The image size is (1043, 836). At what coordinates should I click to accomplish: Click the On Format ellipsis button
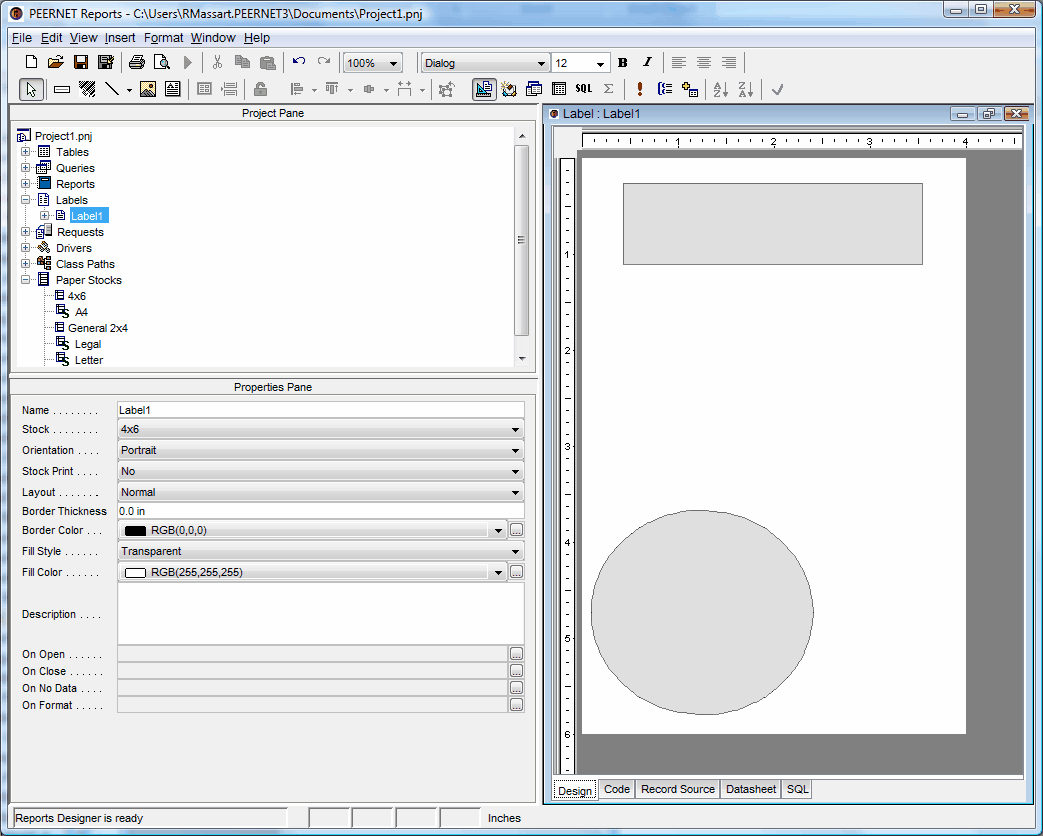pos(516,705)
